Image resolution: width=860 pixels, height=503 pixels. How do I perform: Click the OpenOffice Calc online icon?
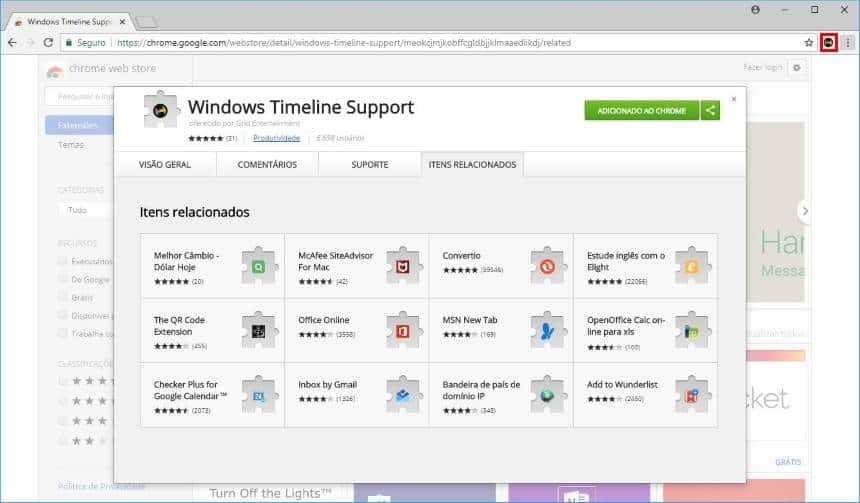pyautogui.click(x=692, y=330)
